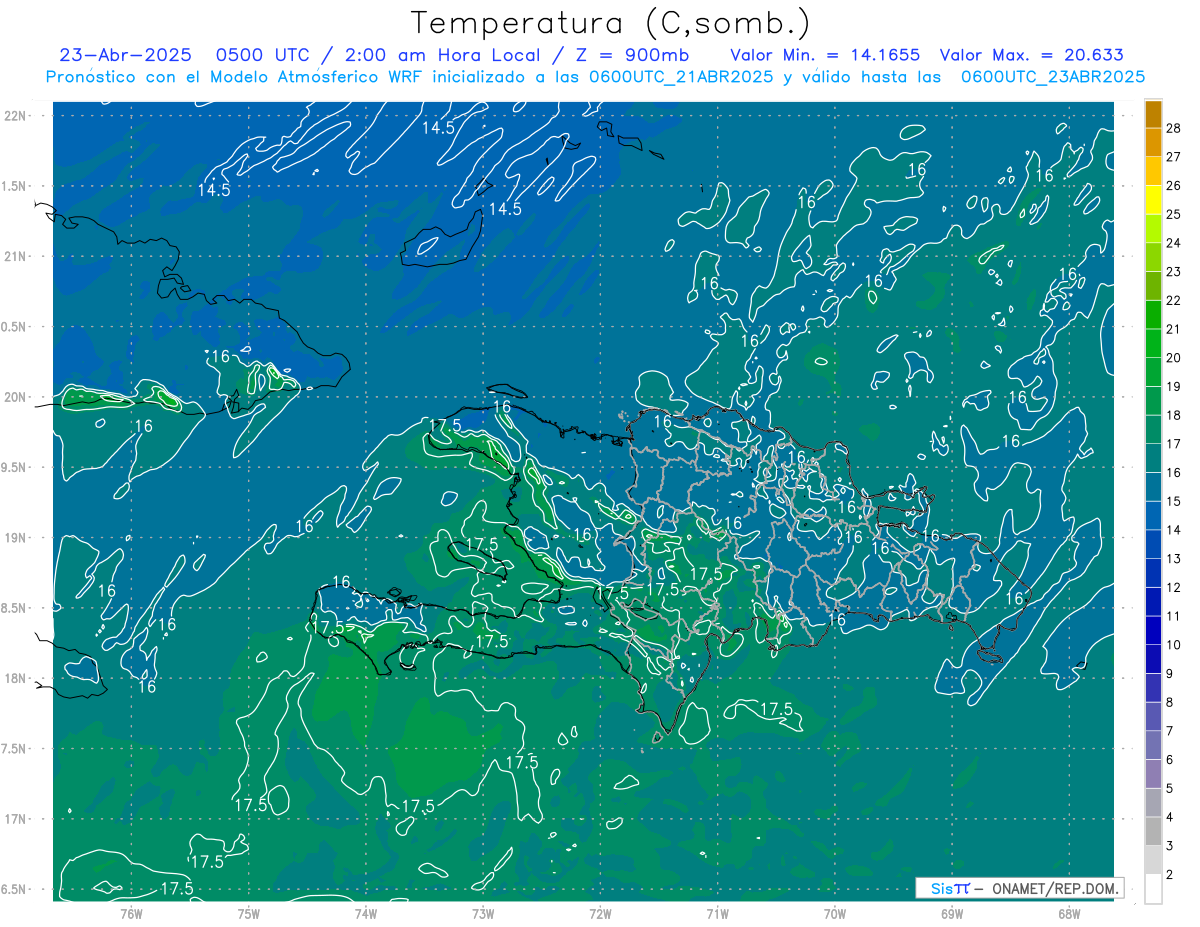Click the colorbar scale label '28'

1174,127
